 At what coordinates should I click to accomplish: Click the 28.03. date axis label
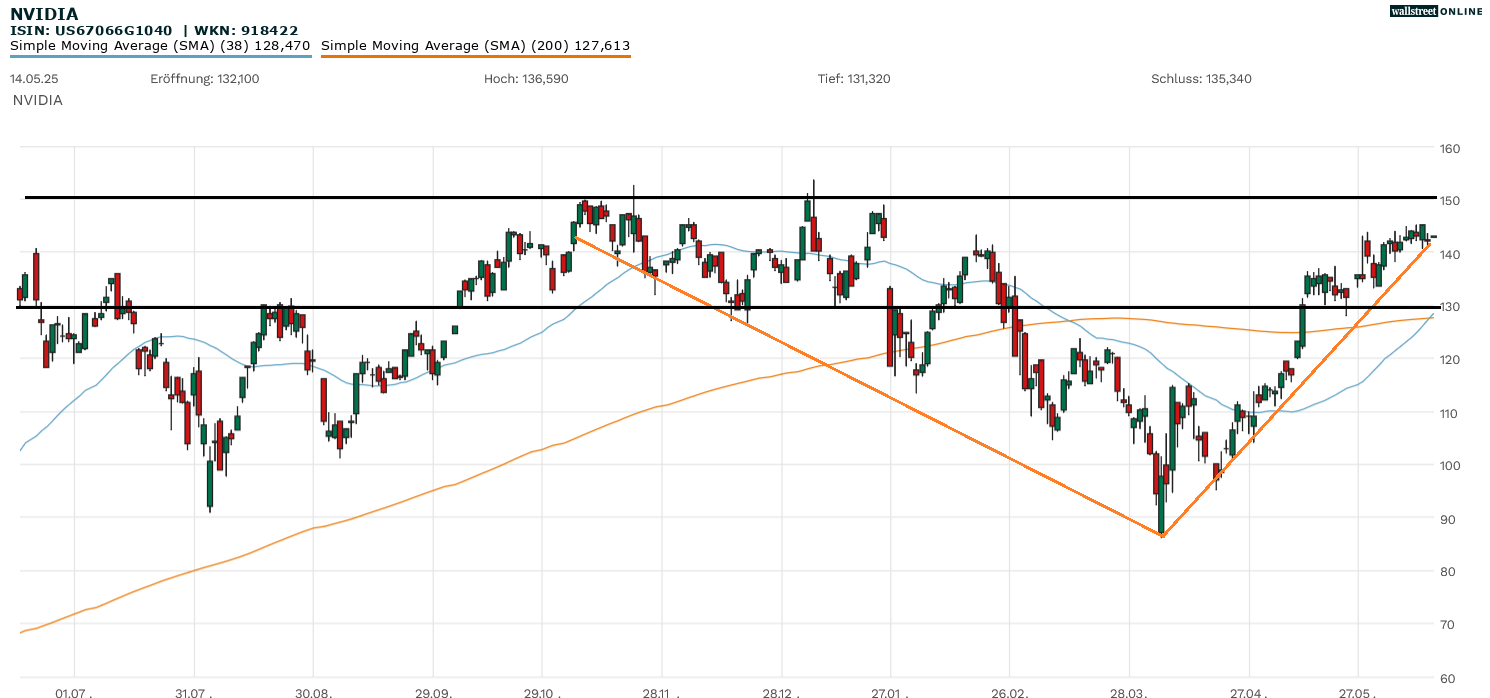tap(1128, 692)
